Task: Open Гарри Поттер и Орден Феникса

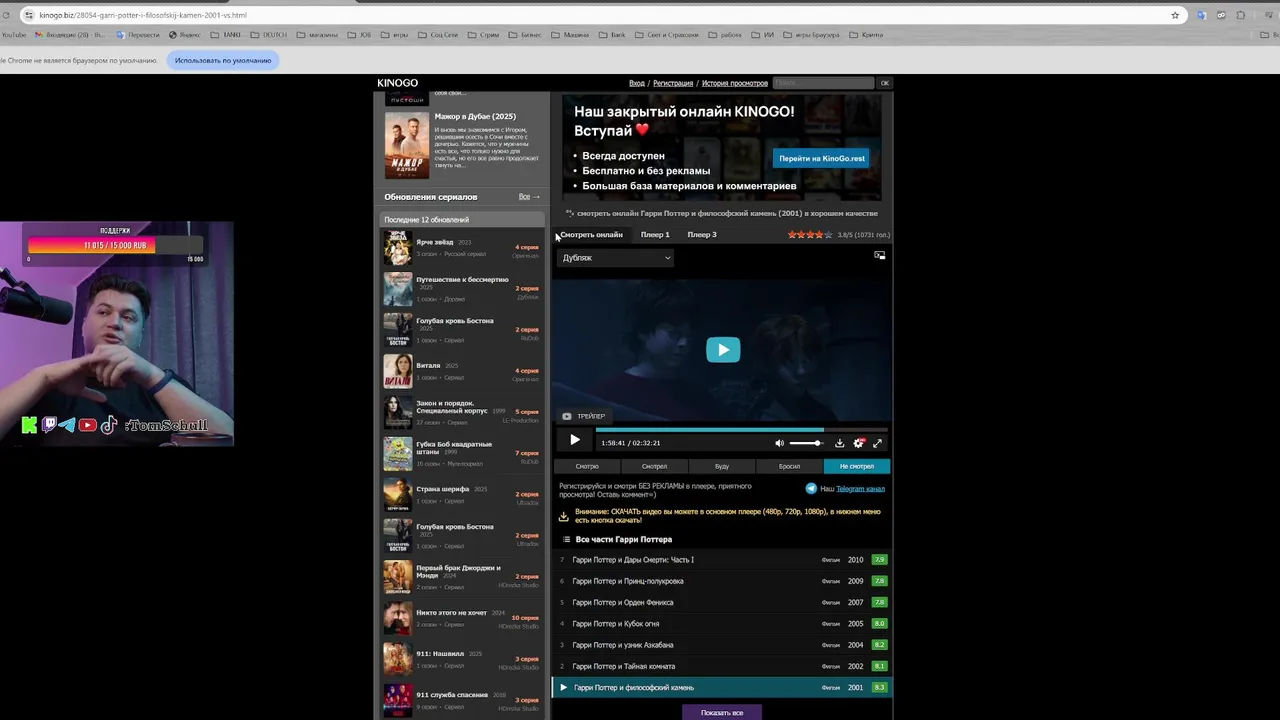Action: (623, 602)
